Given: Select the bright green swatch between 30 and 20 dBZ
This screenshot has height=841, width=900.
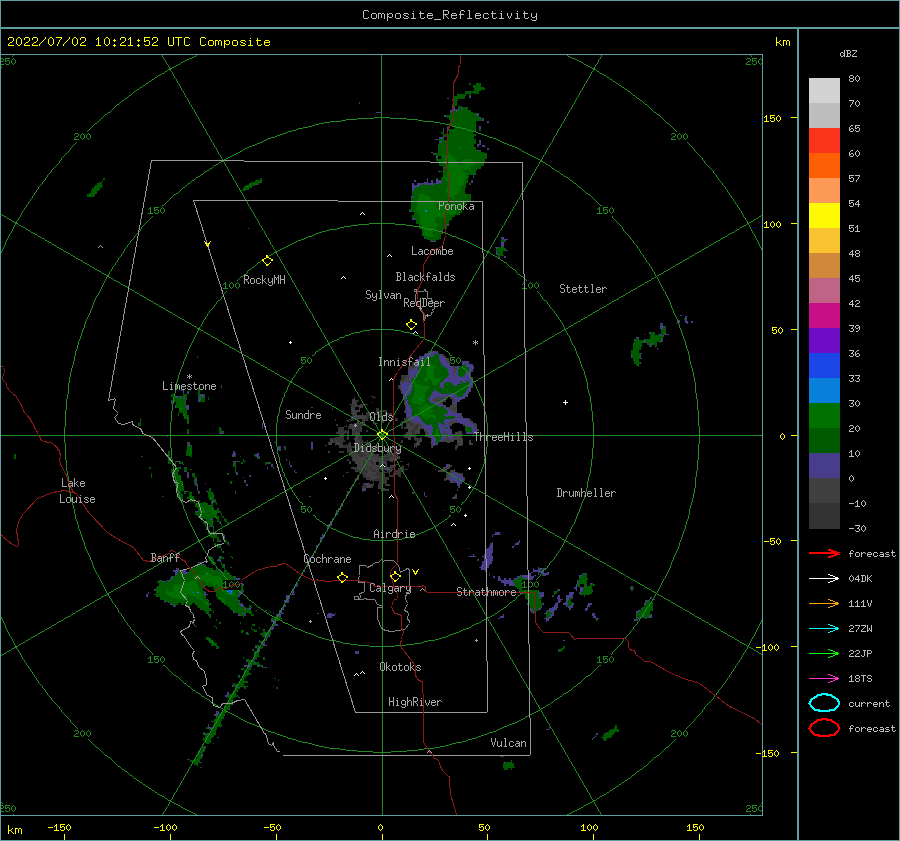Looking at the screenshot, I should [x=824, y=416].
